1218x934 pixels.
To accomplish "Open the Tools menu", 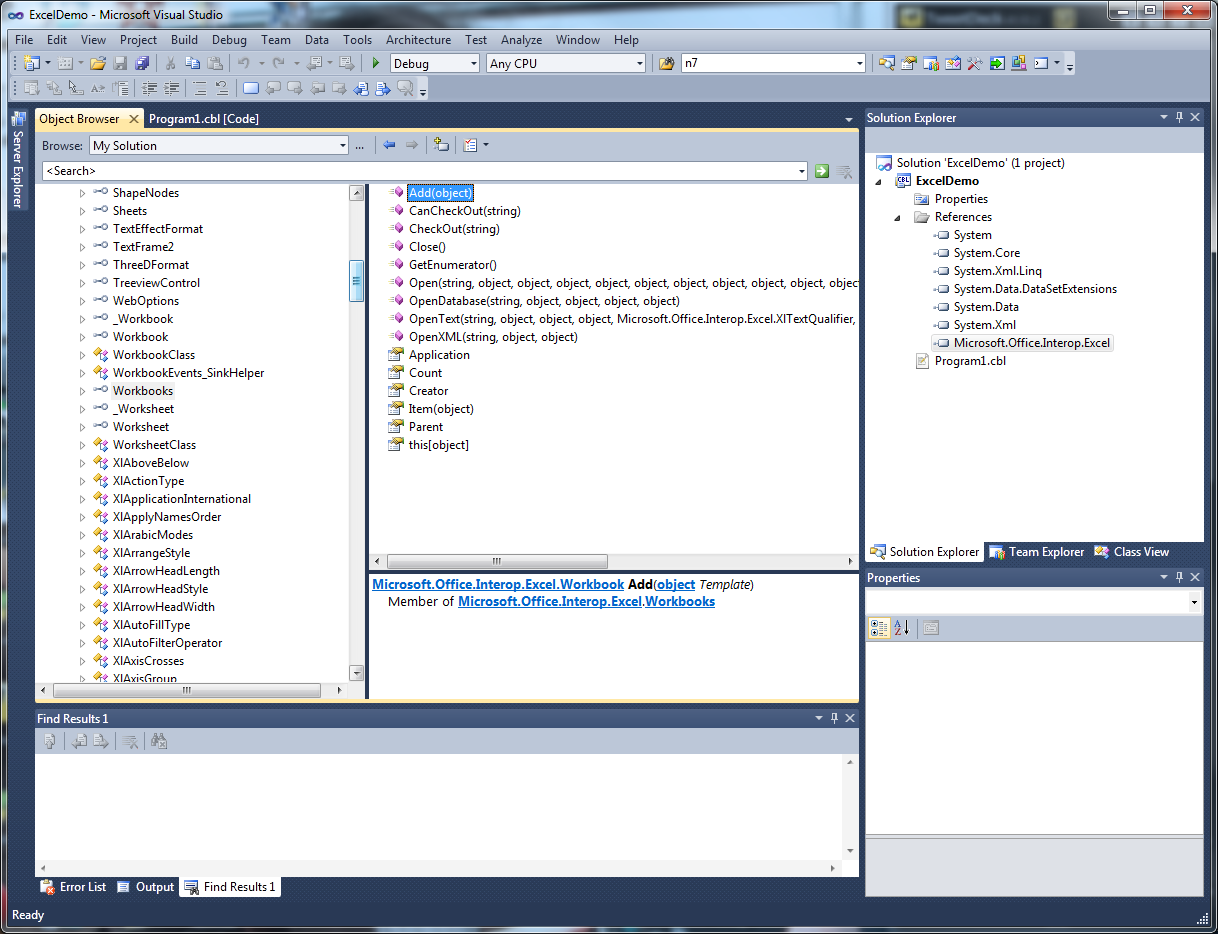I will coord(357,40).
